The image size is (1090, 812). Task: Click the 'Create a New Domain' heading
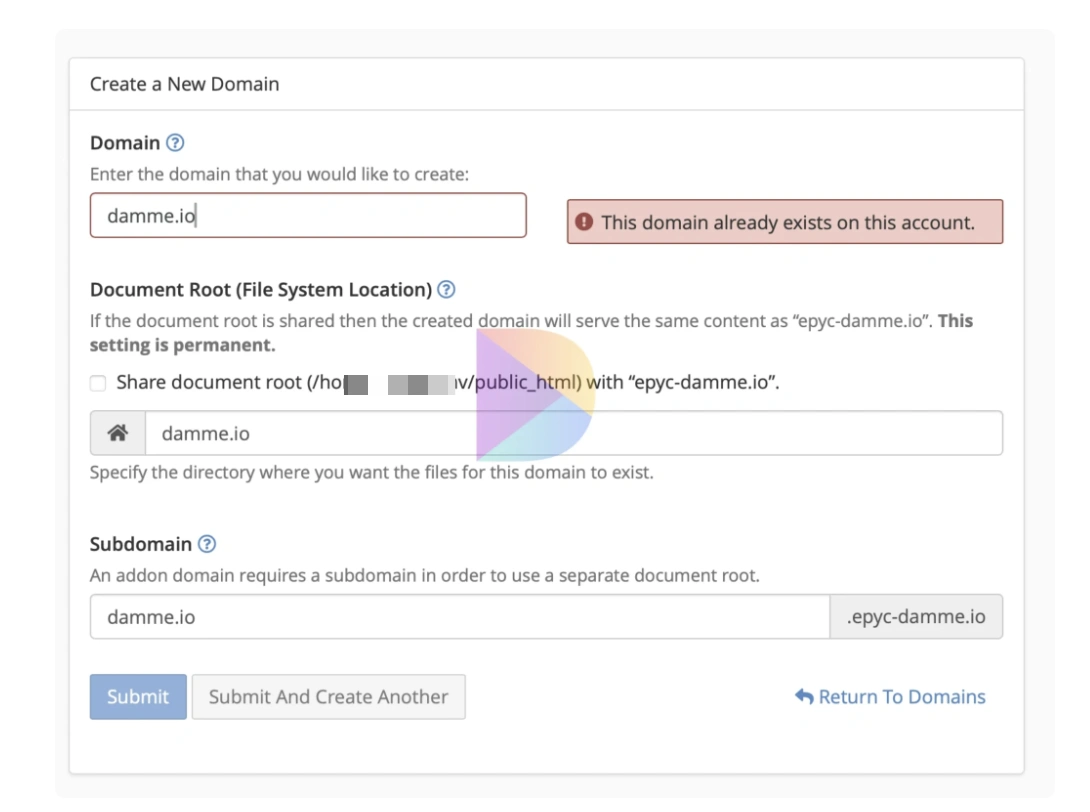[x=185, y=84]
